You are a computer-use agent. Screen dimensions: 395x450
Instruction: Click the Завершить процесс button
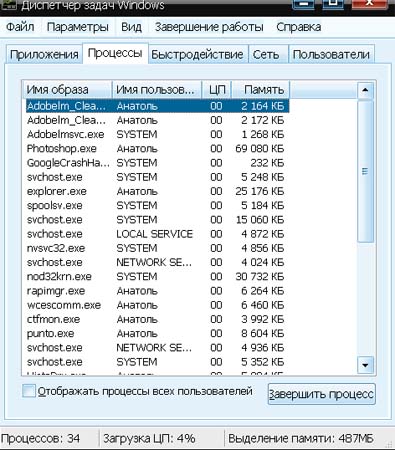[x=322, y=394]
